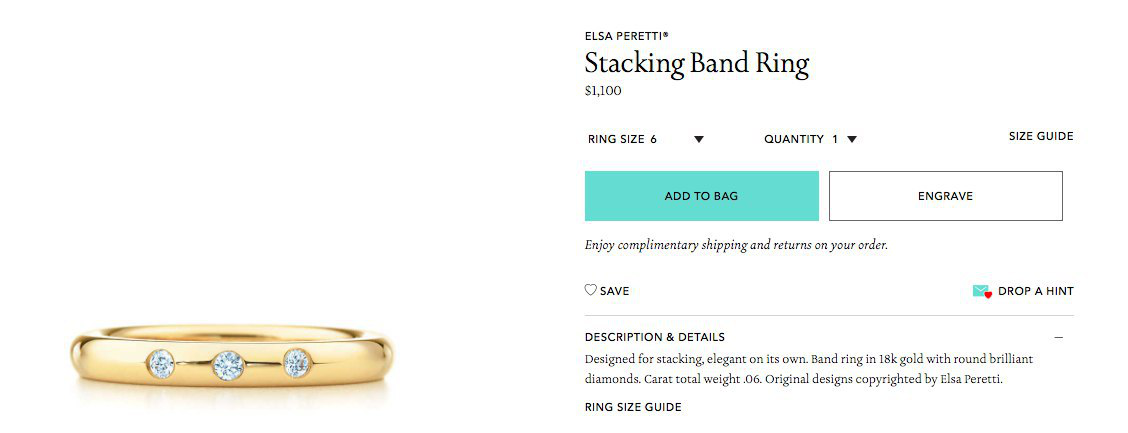The image size is (1128, 433).
Task: Click the heart Save icon
Action: click(x=591, y=291)
